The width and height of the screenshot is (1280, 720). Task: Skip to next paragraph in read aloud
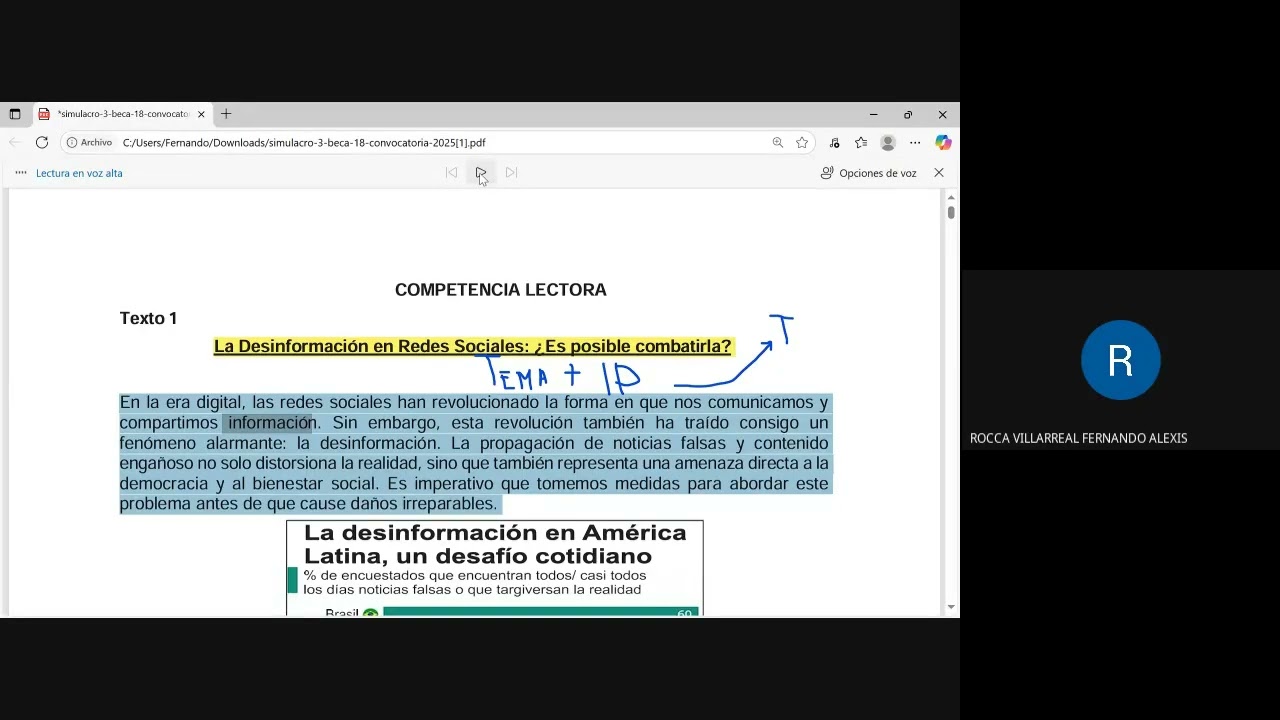(511, 173)
